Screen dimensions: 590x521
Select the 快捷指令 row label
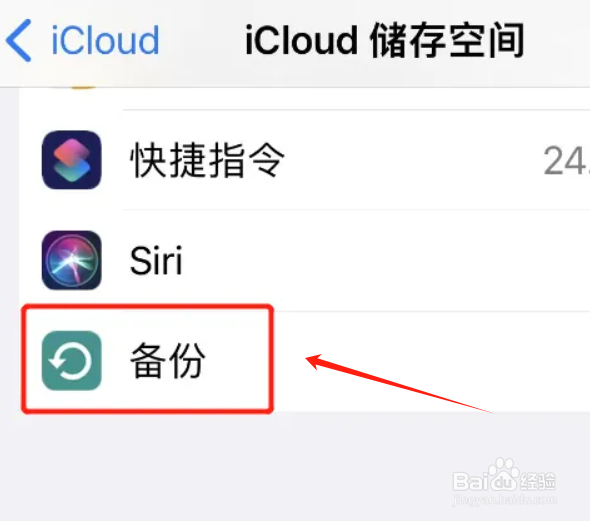(207, 160)
